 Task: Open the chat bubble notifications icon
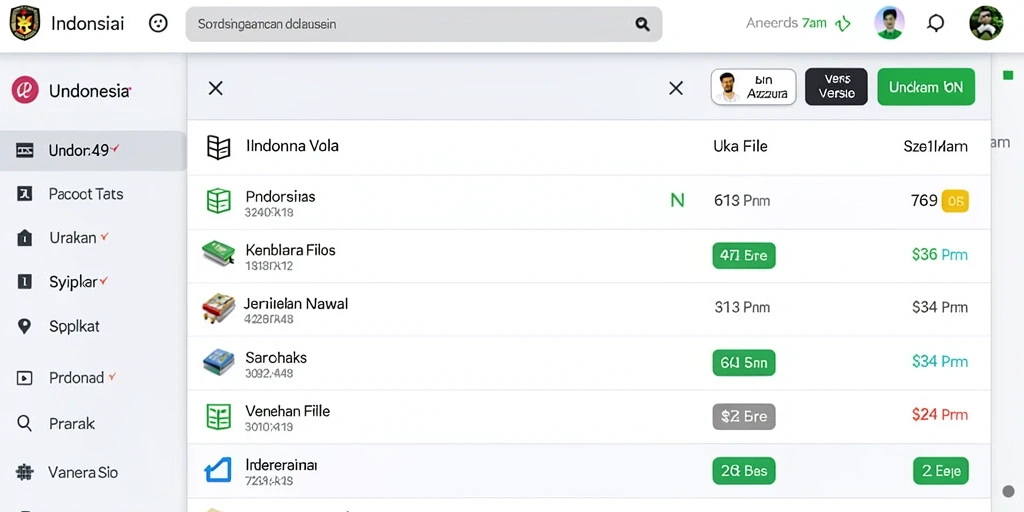point(936,24)
